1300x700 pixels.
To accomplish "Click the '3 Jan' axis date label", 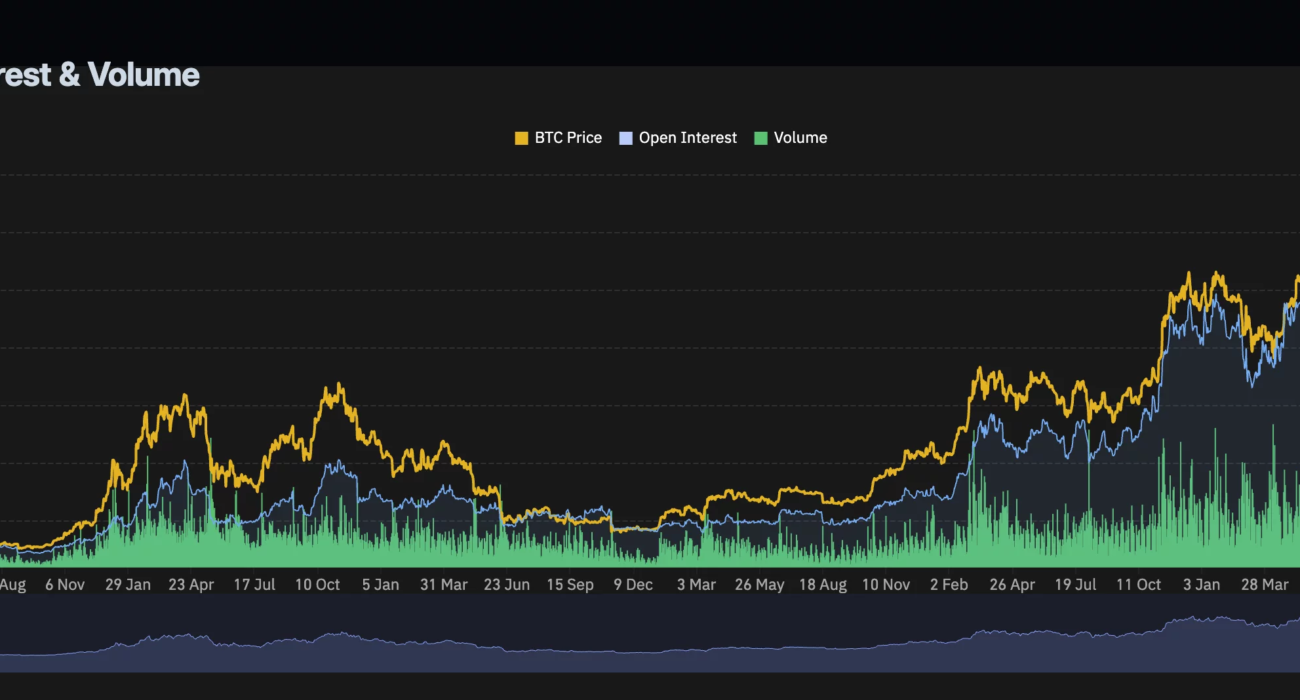I will pyautogui.click(x=1201, y=585).
